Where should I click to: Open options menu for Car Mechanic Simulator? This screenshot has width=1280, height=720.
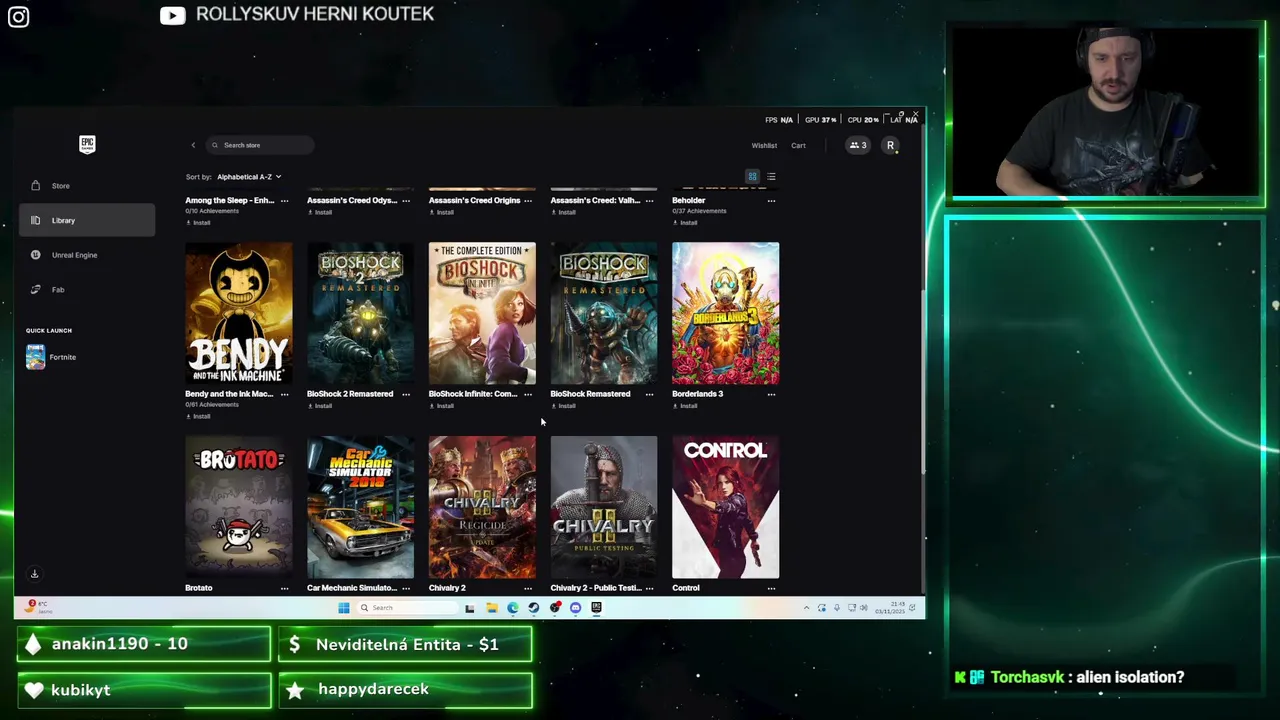pos(405,588)
